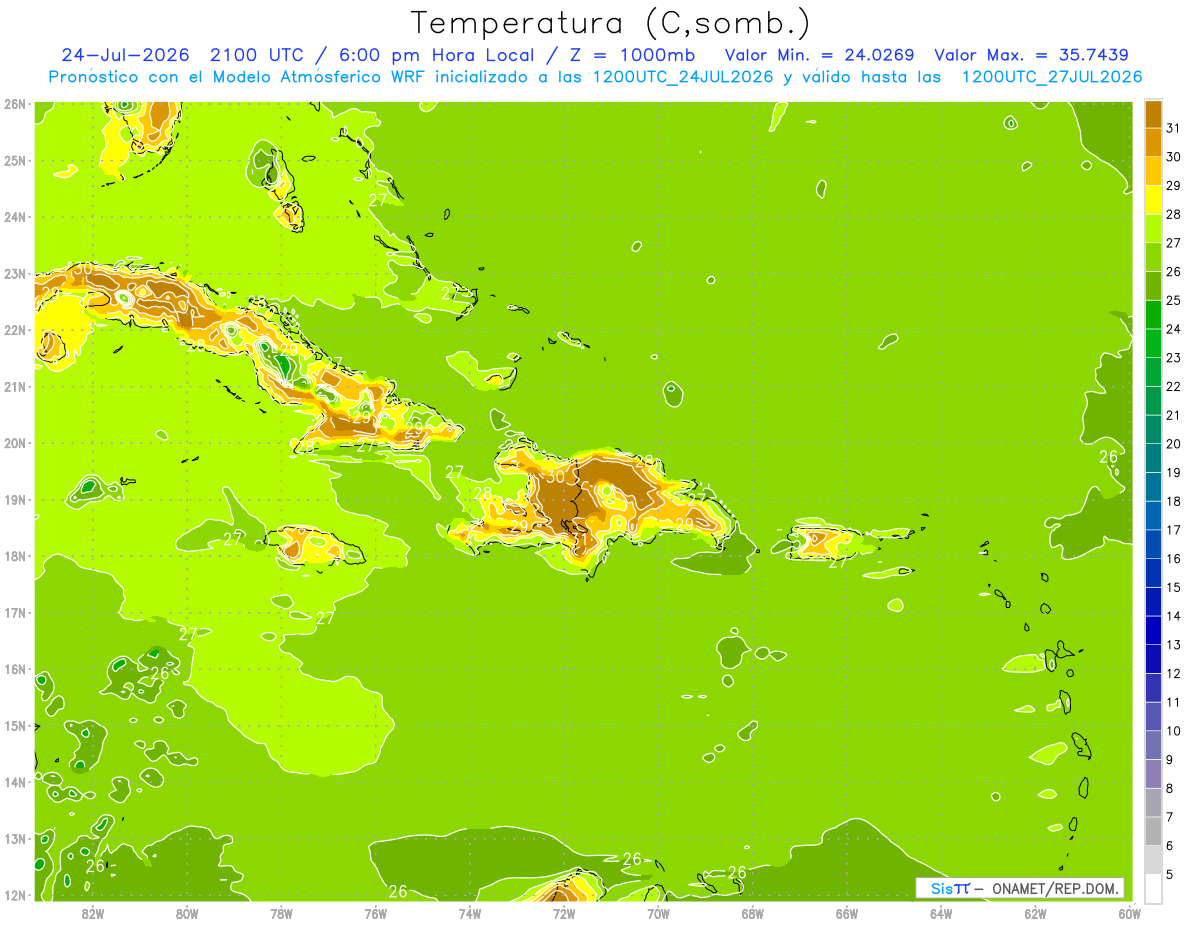Click the 74W longitude axis label
The height and width of the screenshot is (927, 1200).
click(x=469, y=913)
